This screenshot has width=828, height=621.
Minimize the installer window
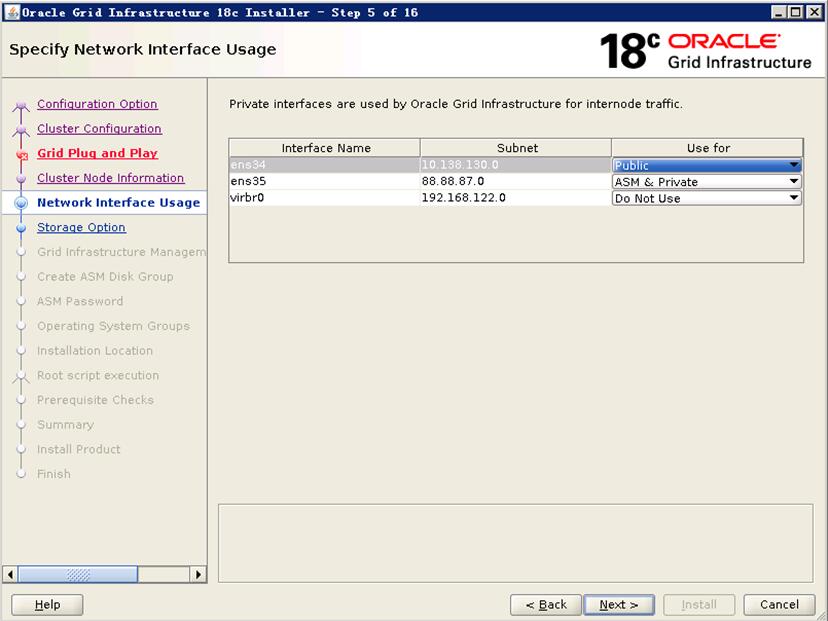point(778,12)
